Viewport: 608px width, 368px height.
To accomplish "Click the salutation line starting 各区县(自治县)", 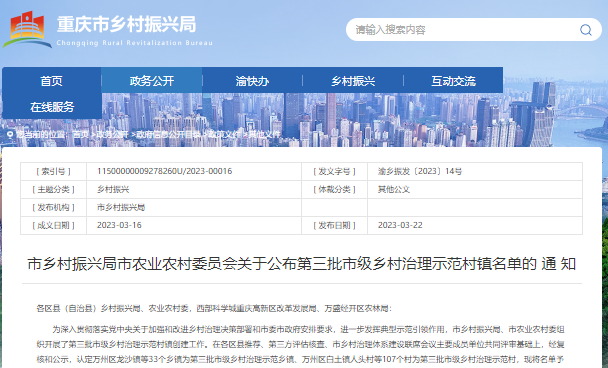I will (214, 309).
